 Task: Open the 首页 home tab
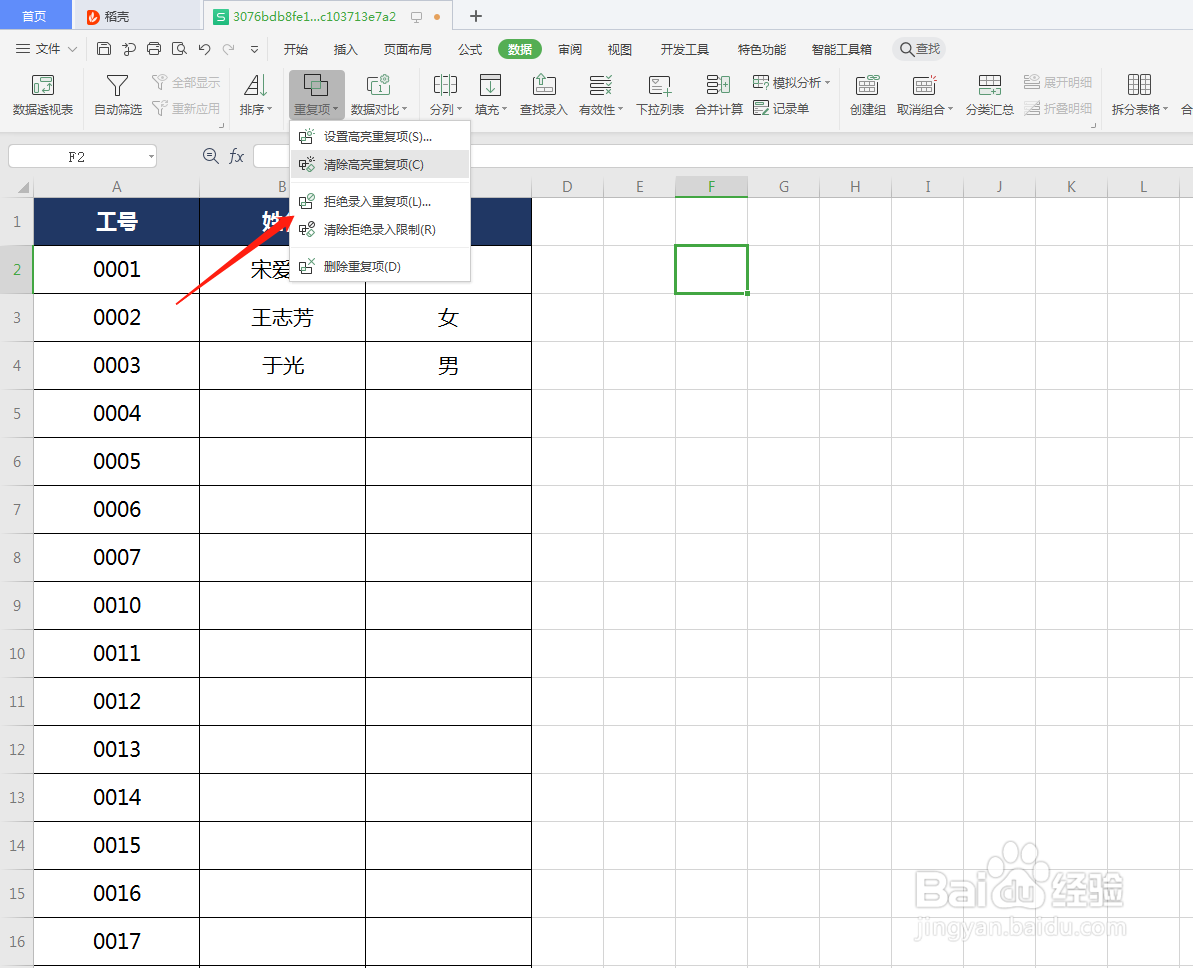point(34,16)
